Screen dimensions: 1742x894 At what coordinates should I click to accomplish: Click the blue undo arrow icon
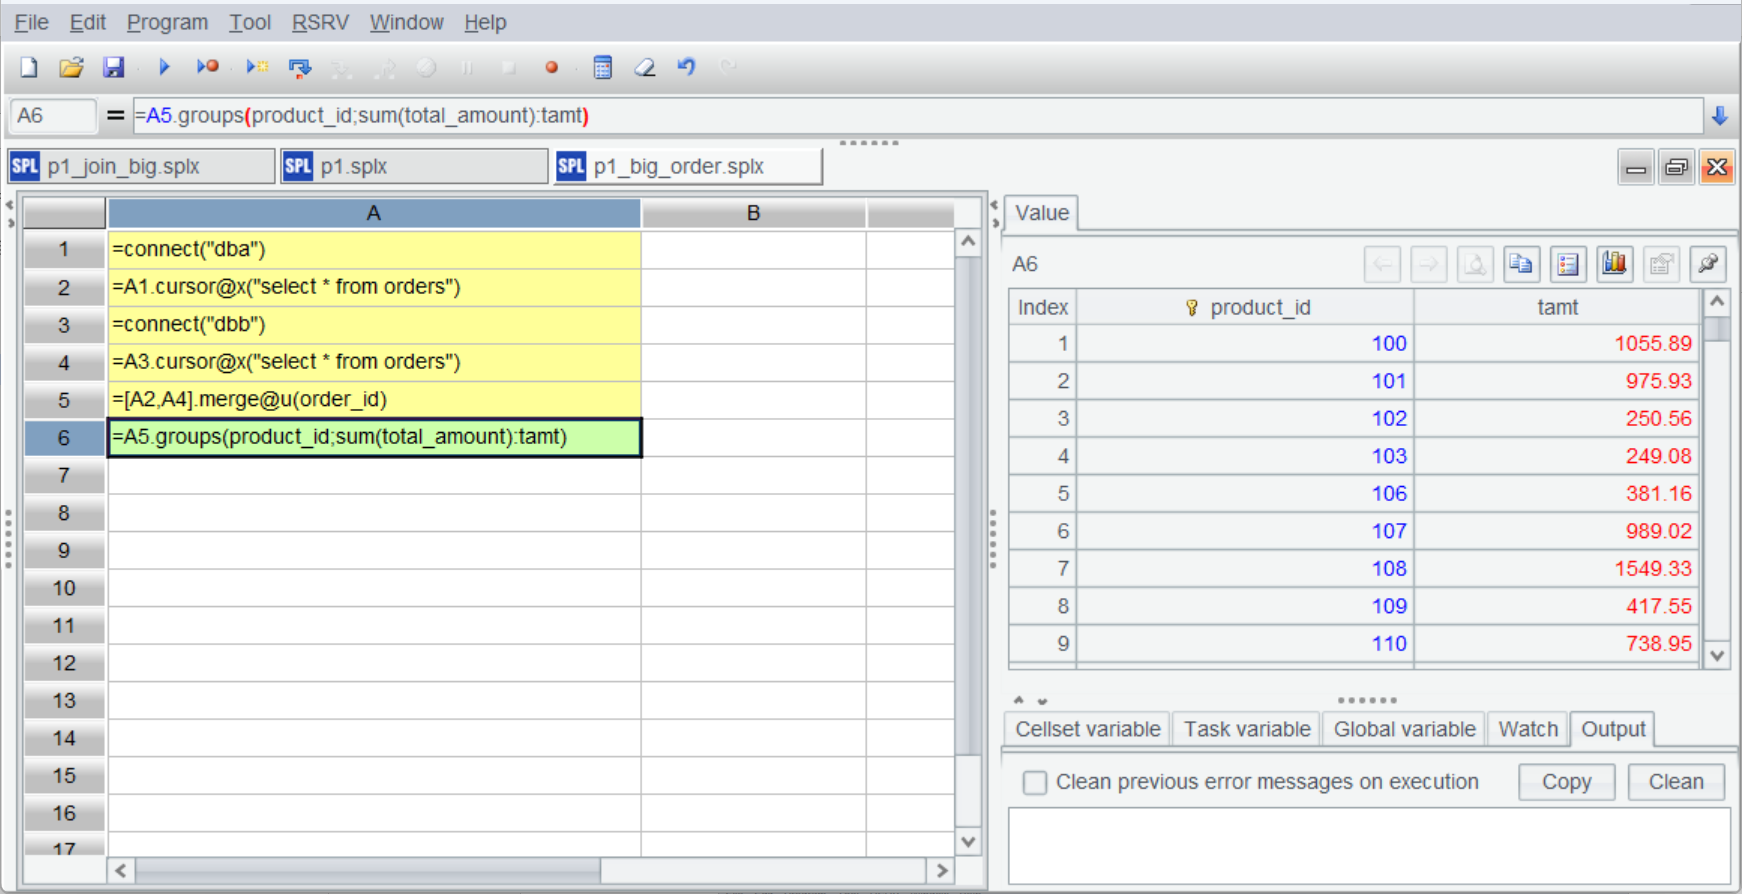click(x=686, y=67)
